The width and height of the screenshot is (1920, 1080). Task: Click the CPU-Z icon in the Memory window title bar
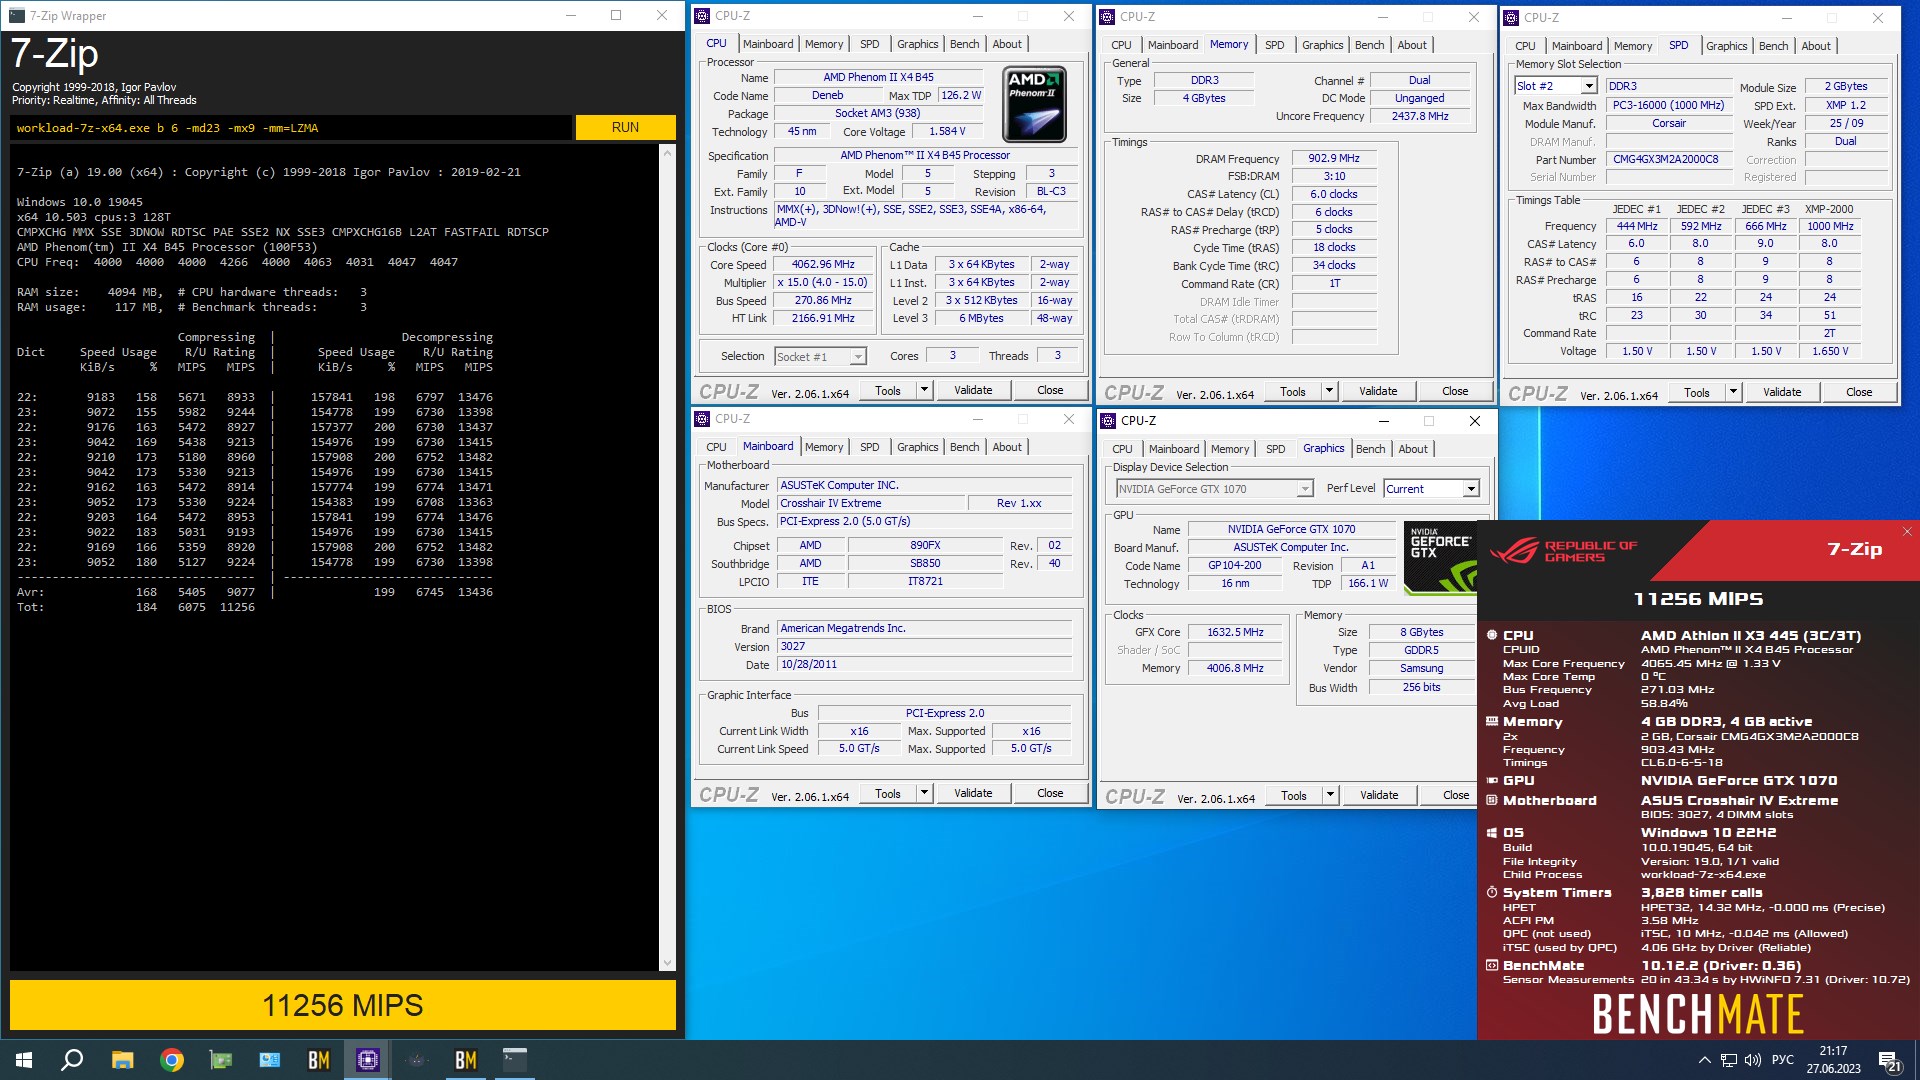[1107, 17]
